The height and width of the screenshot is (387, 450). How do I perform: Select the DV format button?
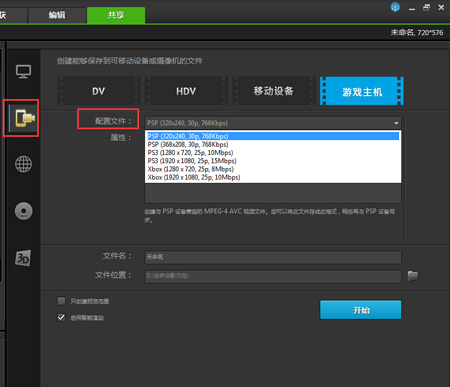[x=99, y=91]
